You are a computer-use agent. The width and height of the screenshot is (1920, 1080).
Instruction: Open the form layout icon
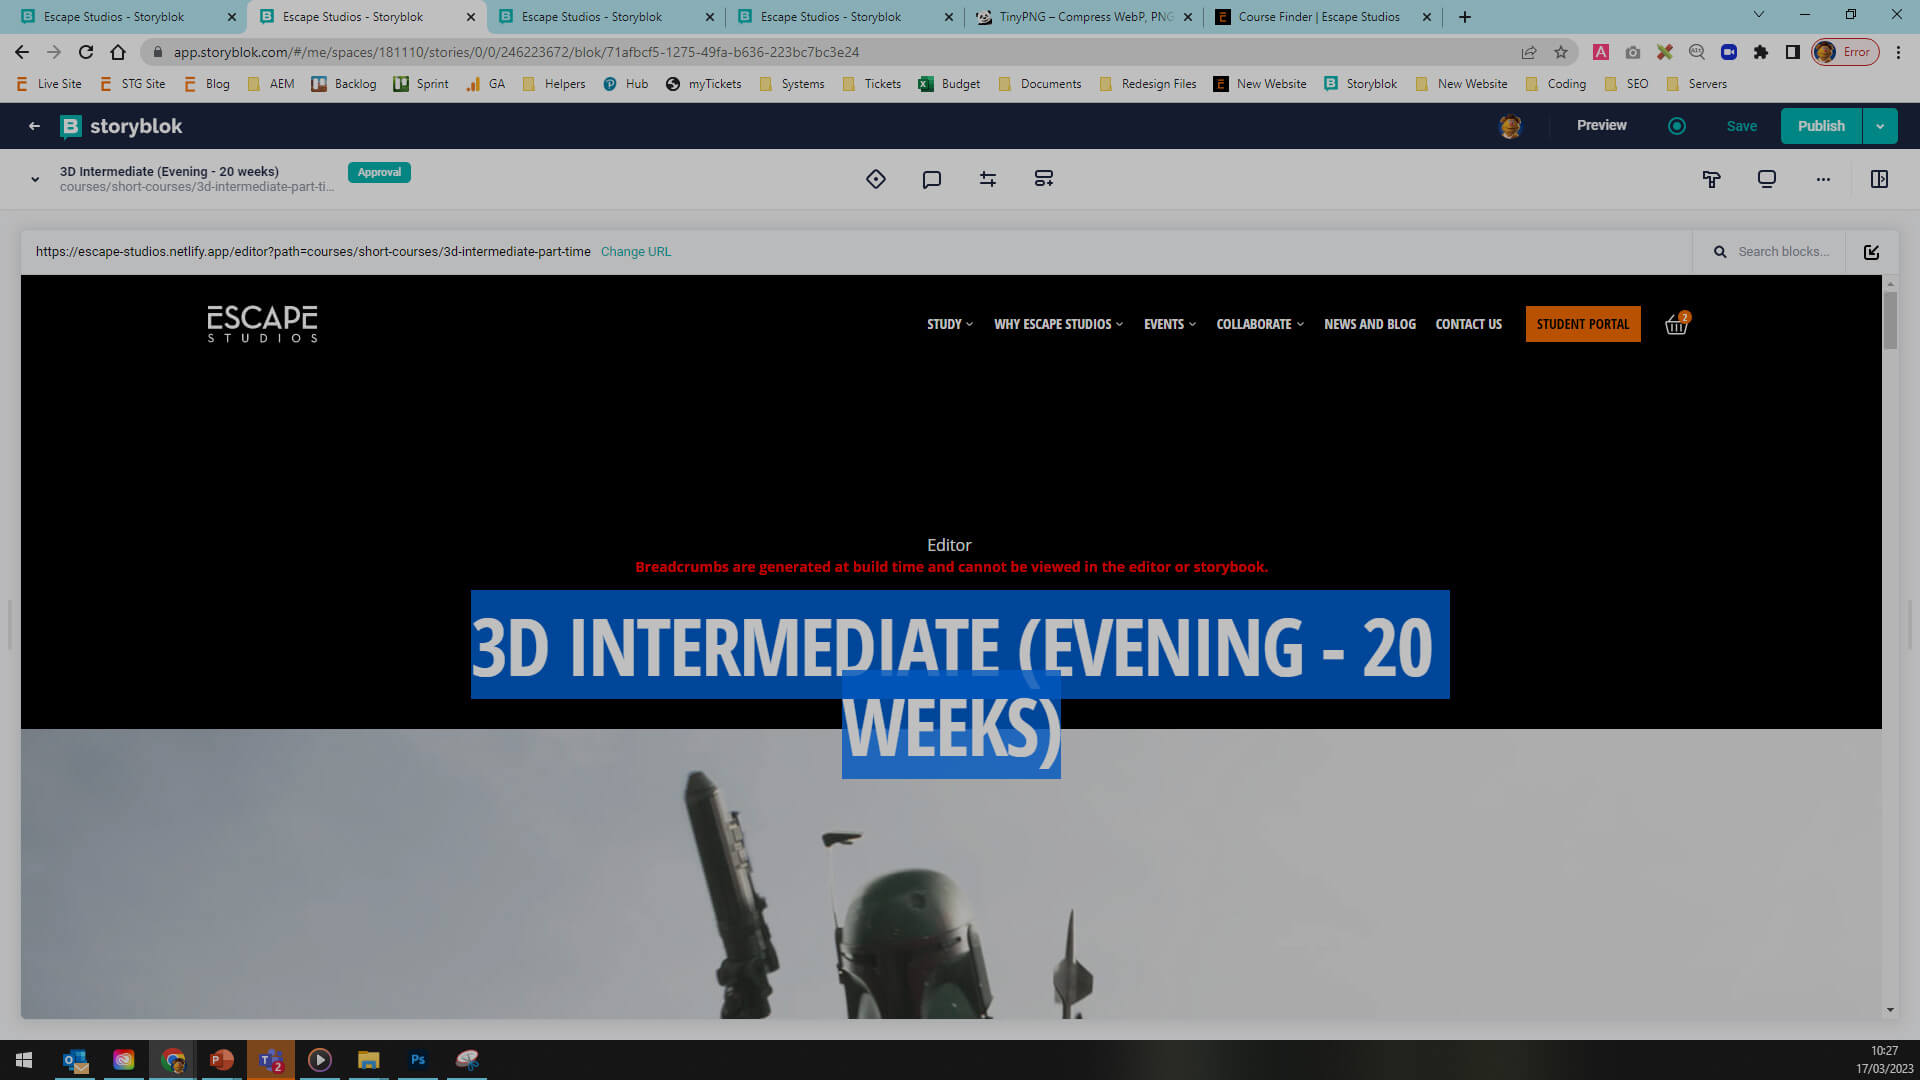tap(1044, 179)
